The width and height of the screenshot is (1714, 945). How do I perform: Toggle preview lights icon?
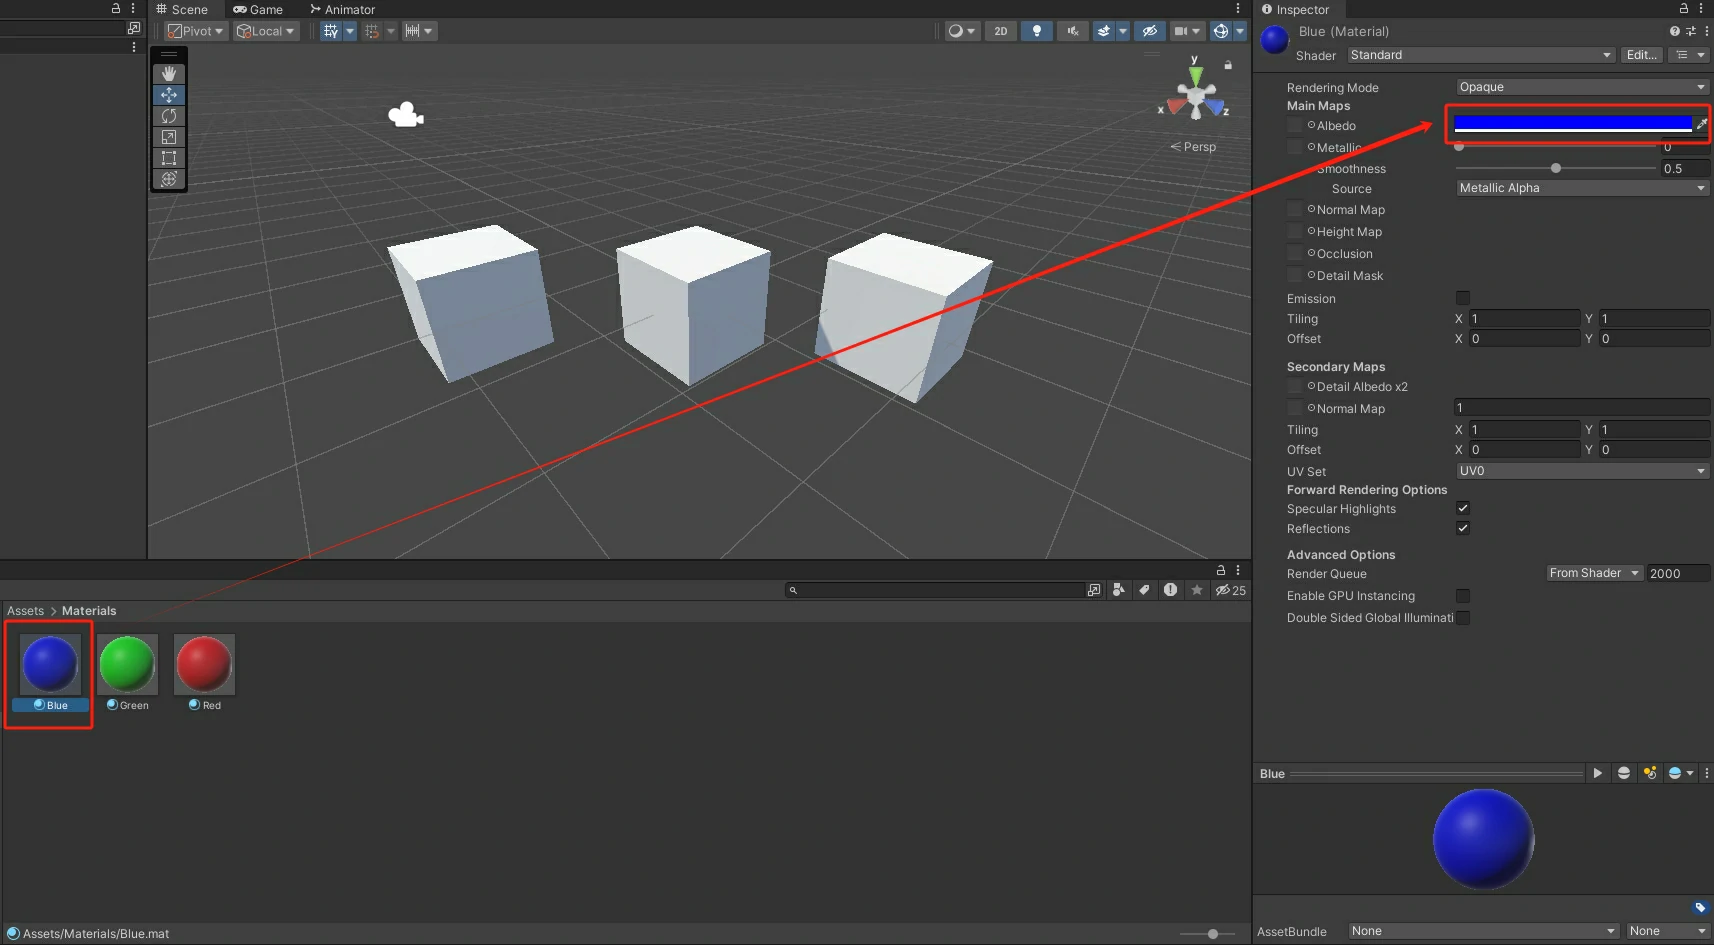click(1650, 773)
